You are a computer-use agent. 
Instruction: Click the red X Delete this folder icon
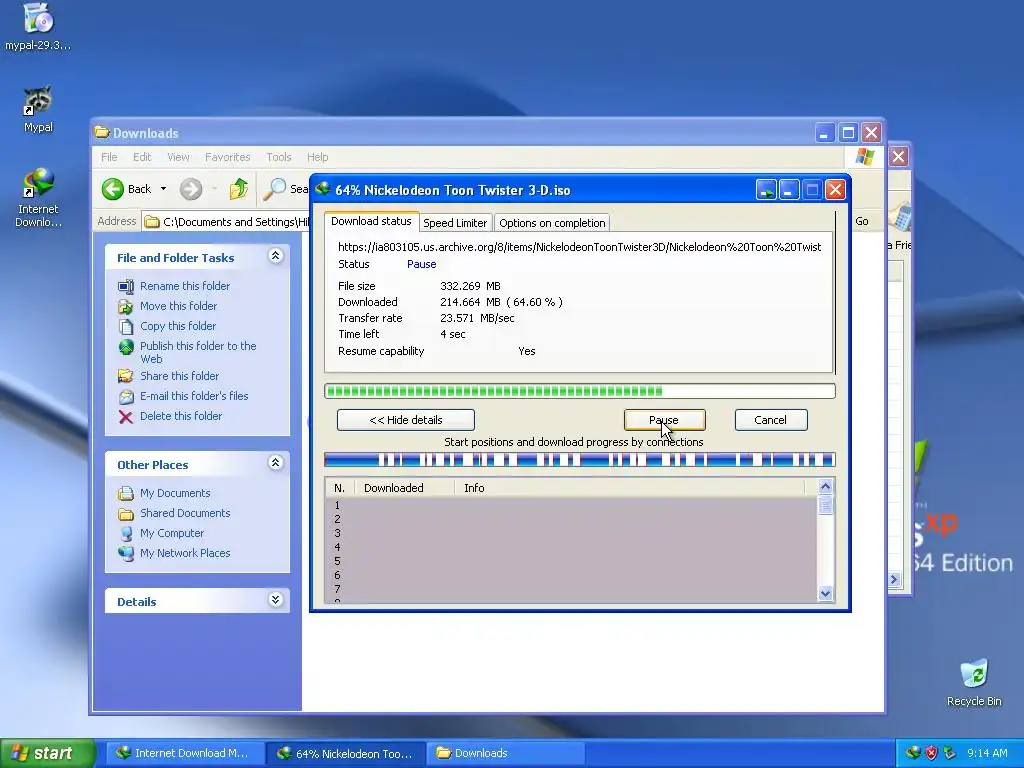tap(125, 417)
